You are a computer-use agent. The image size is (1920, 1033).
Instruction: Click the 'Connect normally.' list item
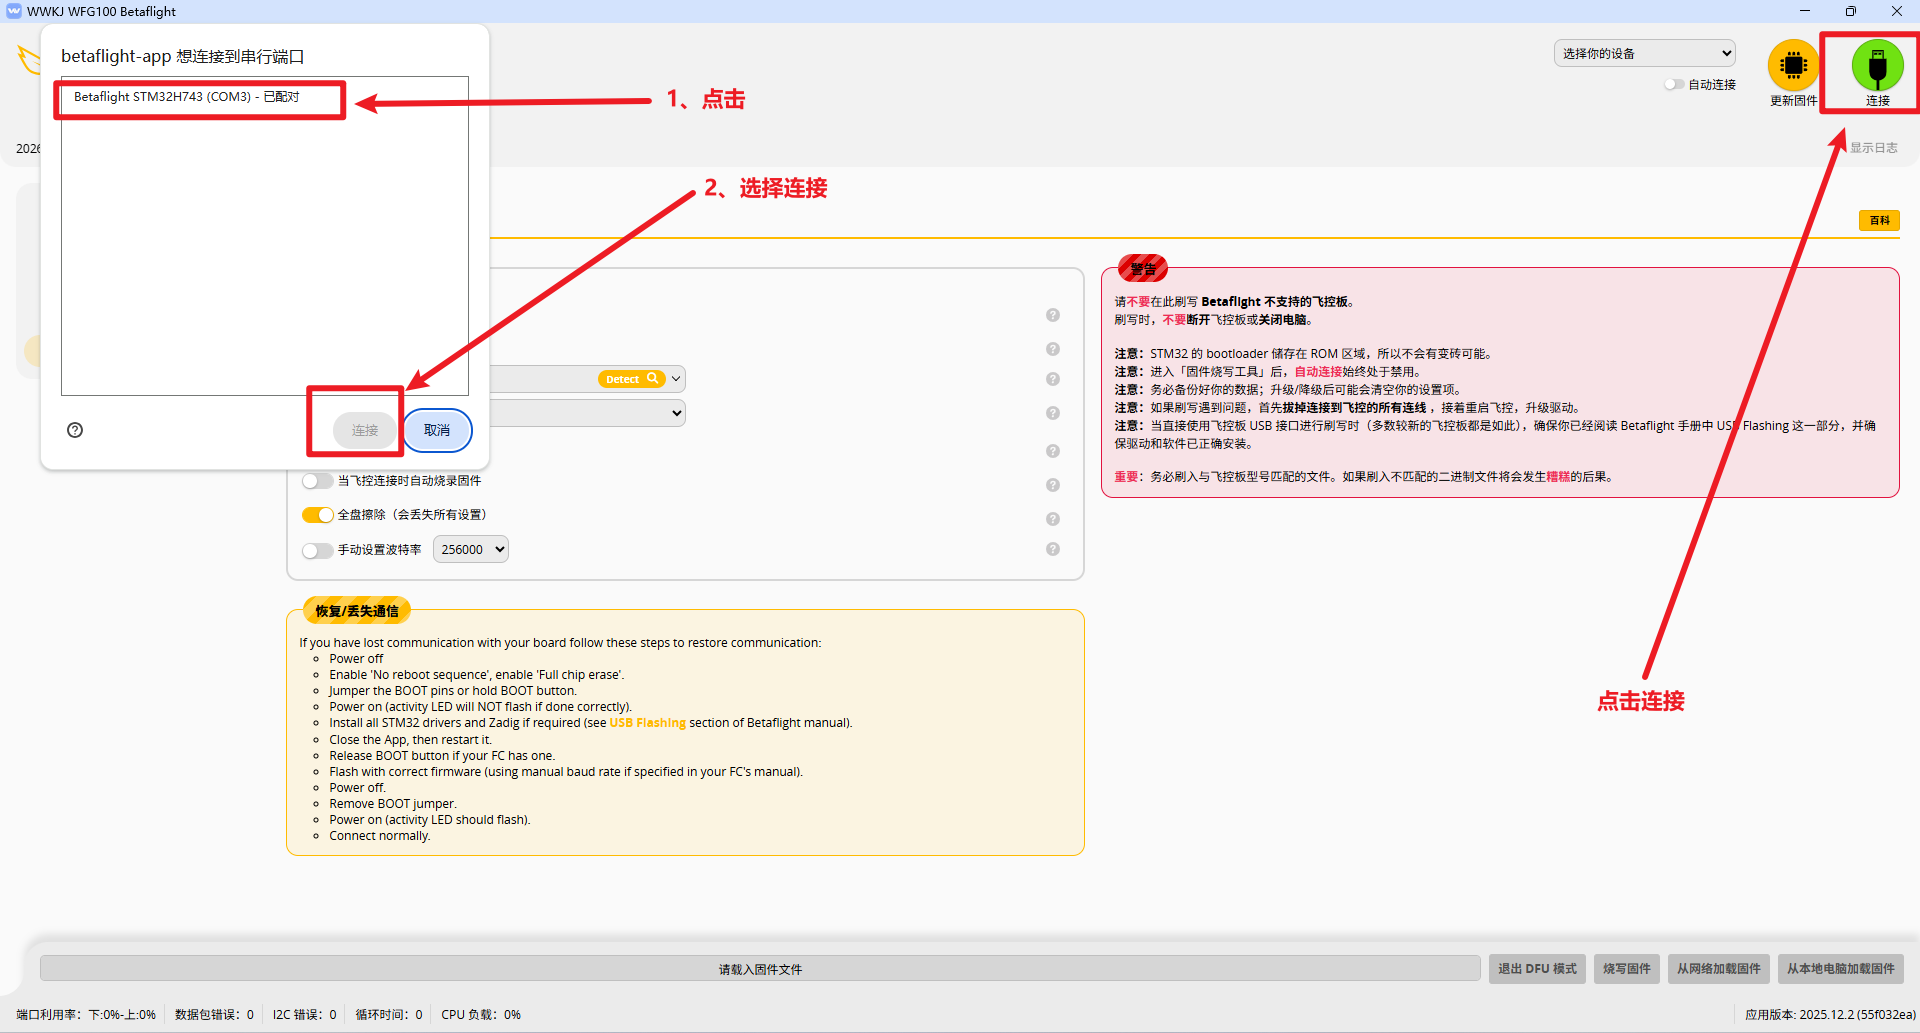click(380, 836)
